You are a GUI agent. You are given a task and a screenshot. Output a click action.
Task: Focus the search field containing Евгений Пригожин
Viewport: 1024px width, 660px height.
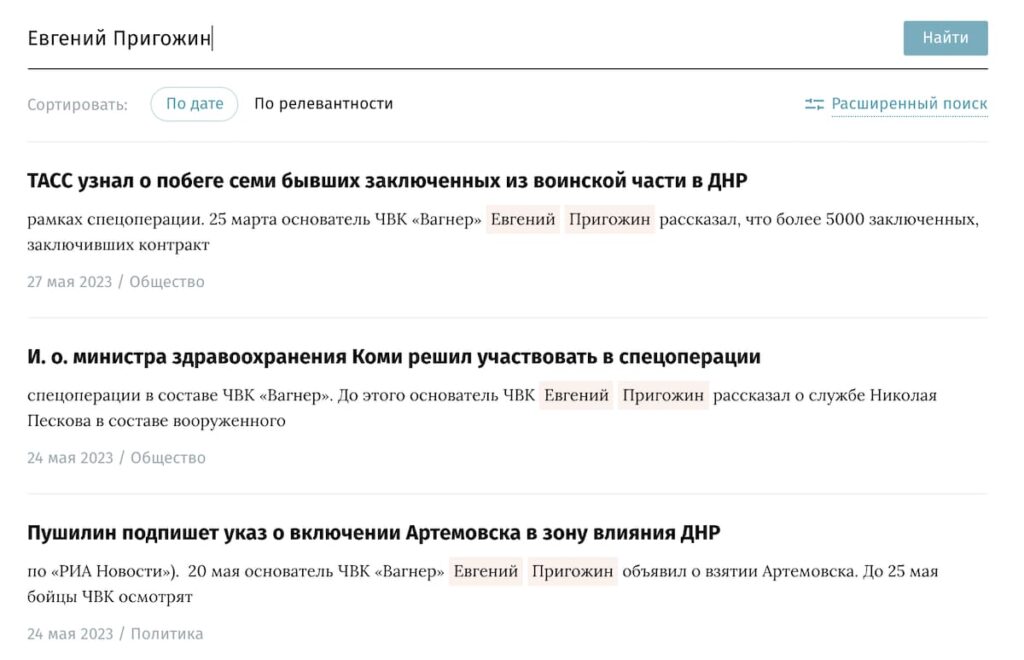pos(450,39)
